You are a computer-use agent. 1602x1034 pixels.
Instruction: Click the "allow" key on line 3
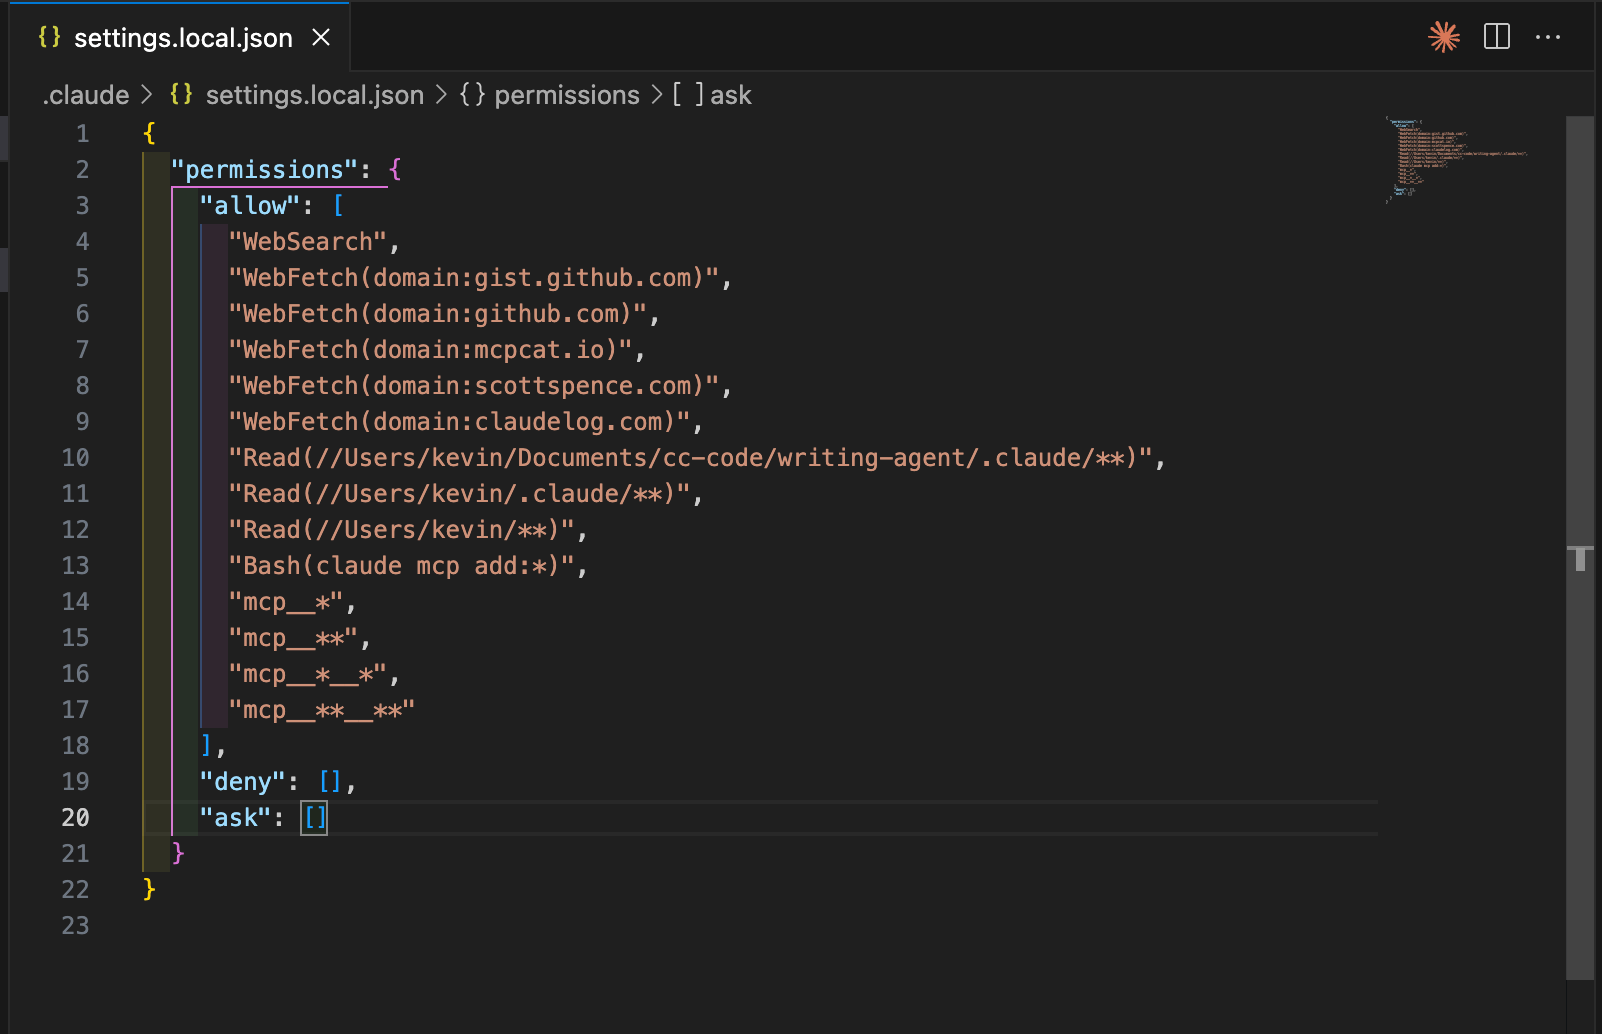coord(249,206)
